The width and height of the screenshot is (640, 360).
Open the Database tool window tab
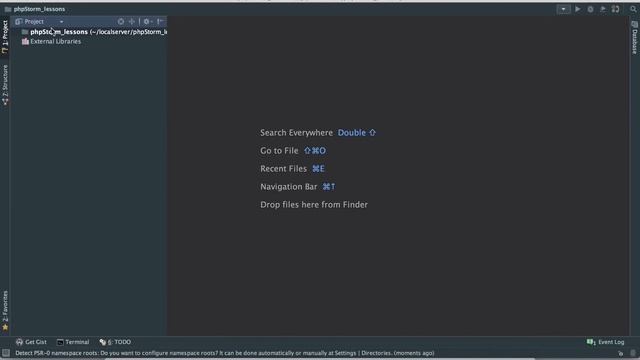[635, 38]
